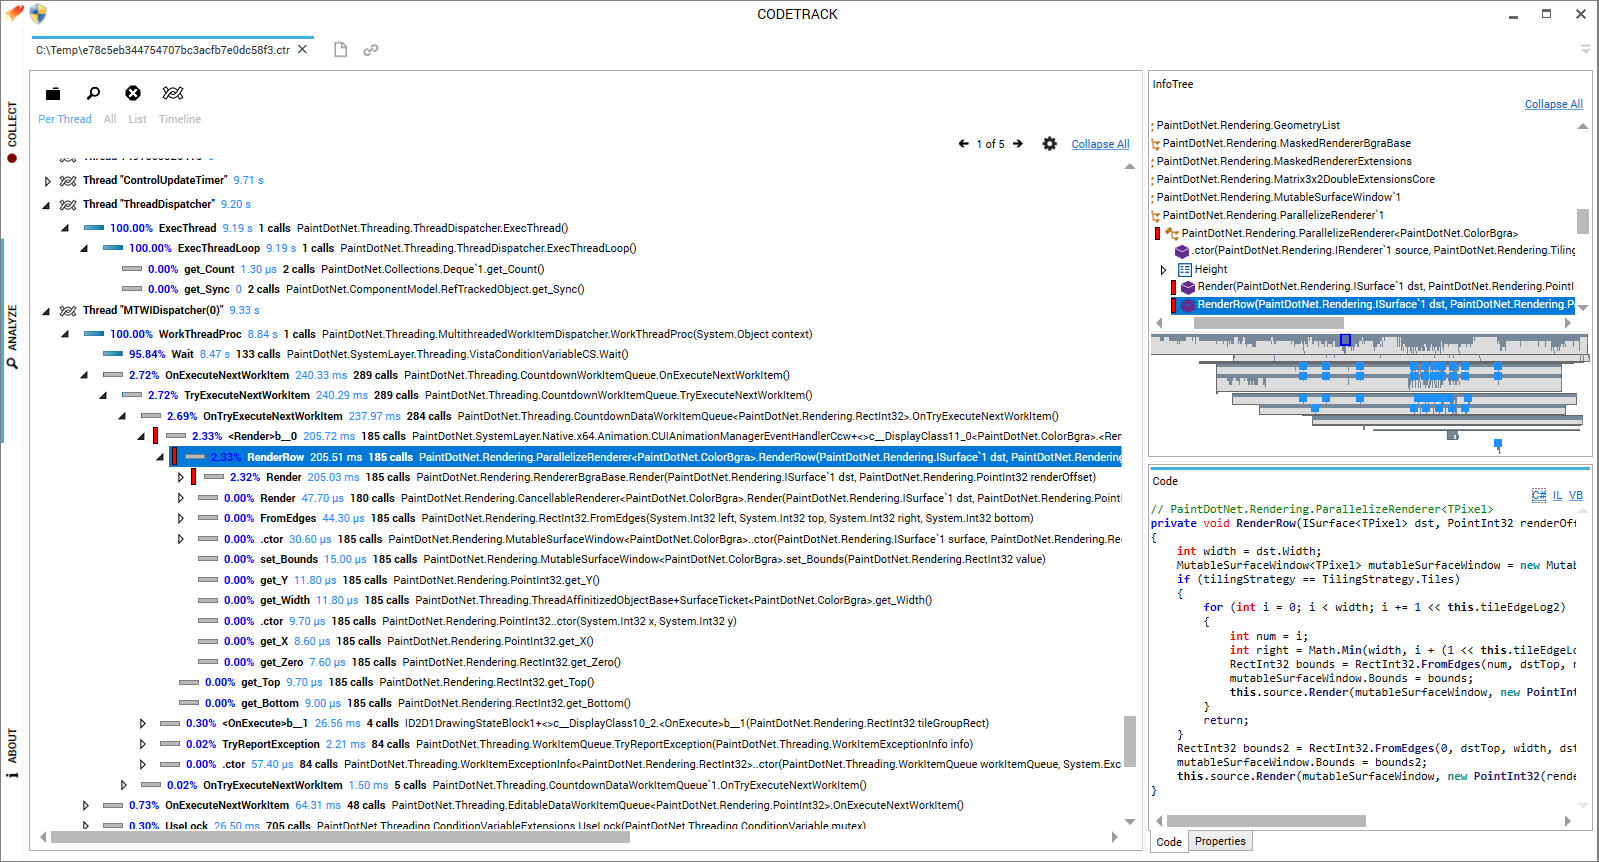Image resolution: width=1599 pixels, height=862 pixels.
Task: Go to next search result arrow
Action: click(x=1018, y=144)
